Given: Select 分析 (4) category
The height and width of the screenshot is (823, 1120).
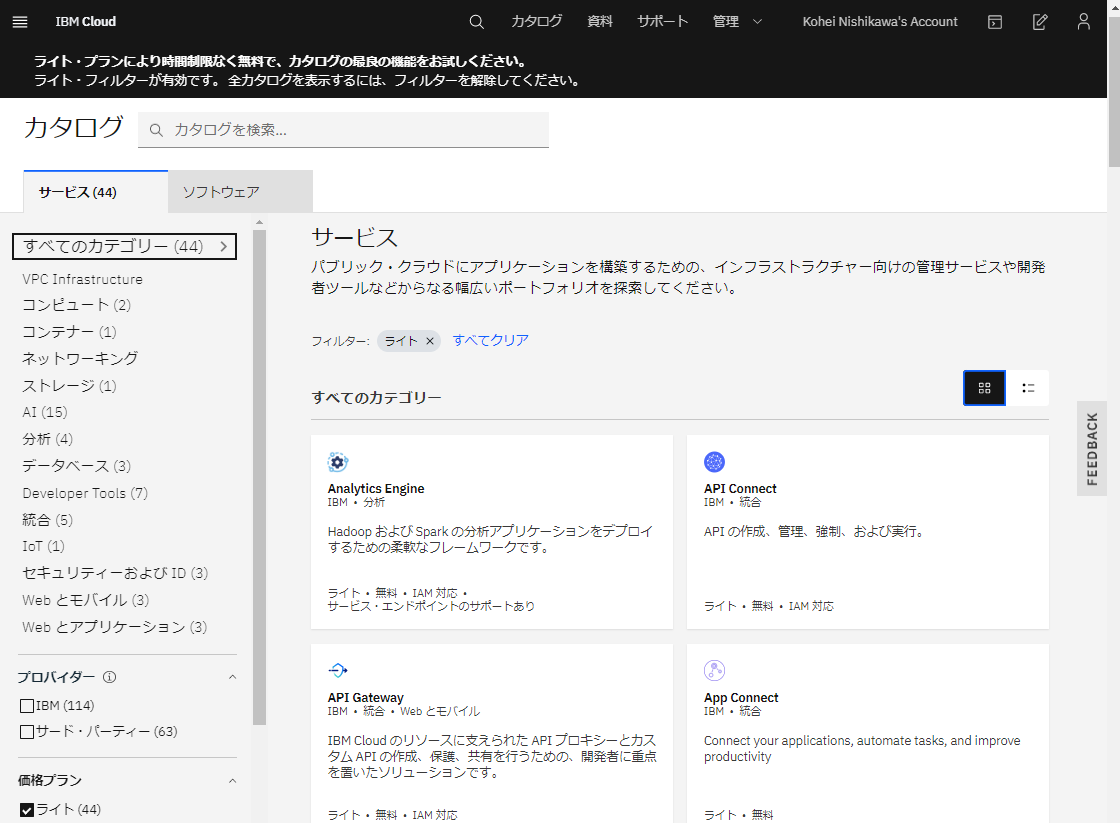Looking at the screenshot, I should click(x=47, y=439).
